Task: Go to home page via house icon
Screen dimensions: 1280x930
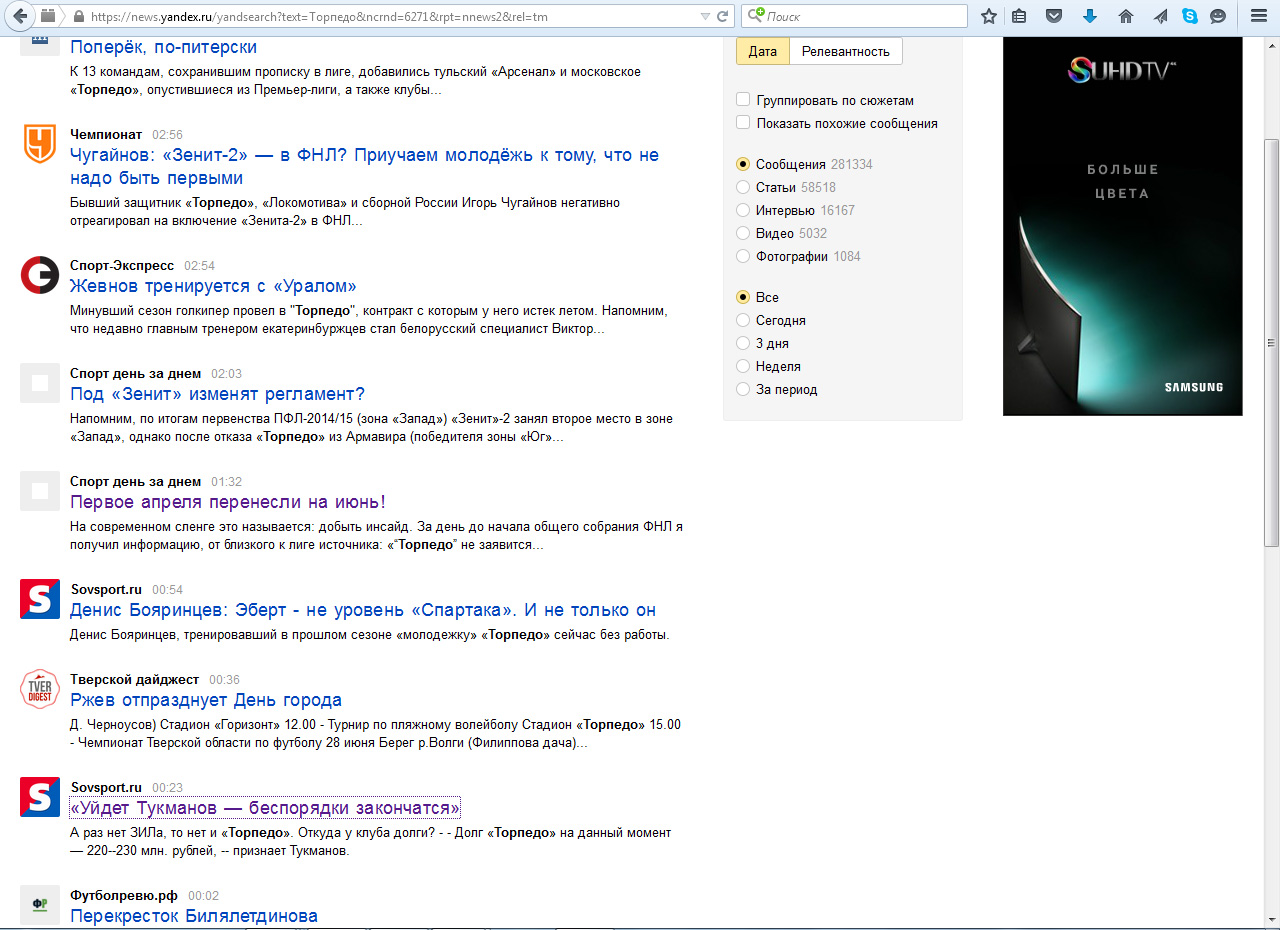Action: pyautogui.click(x=1126, y=16)
